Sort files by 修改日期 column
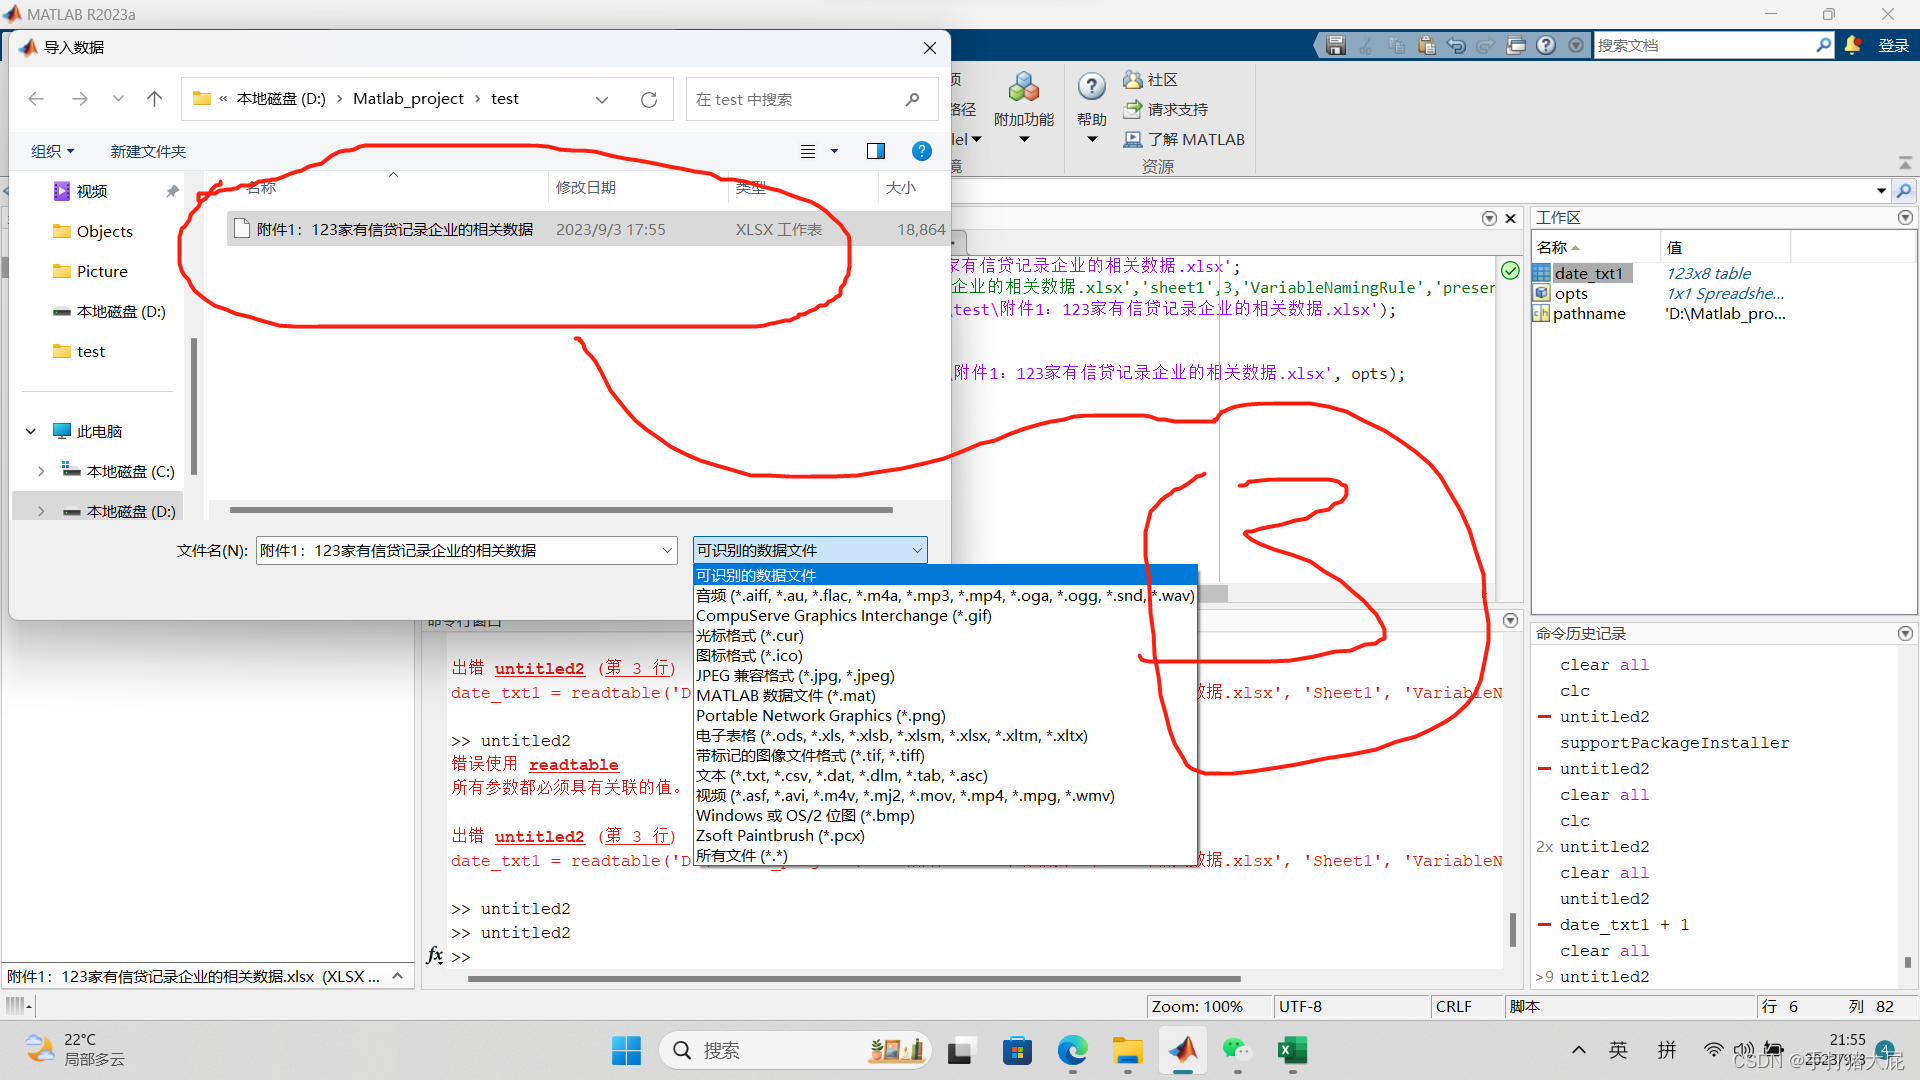This screenshot has height=1080, width=1920. [586, 187]
